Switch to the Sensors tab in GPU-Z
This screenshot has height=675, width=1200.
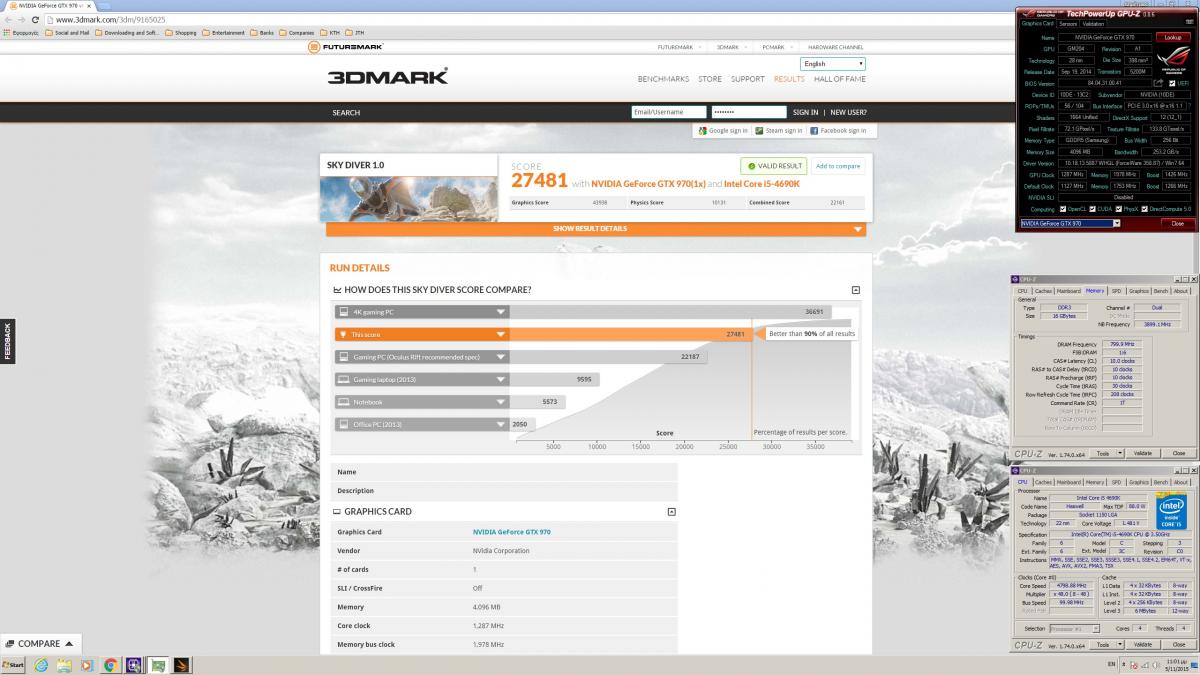(1068, 24)
